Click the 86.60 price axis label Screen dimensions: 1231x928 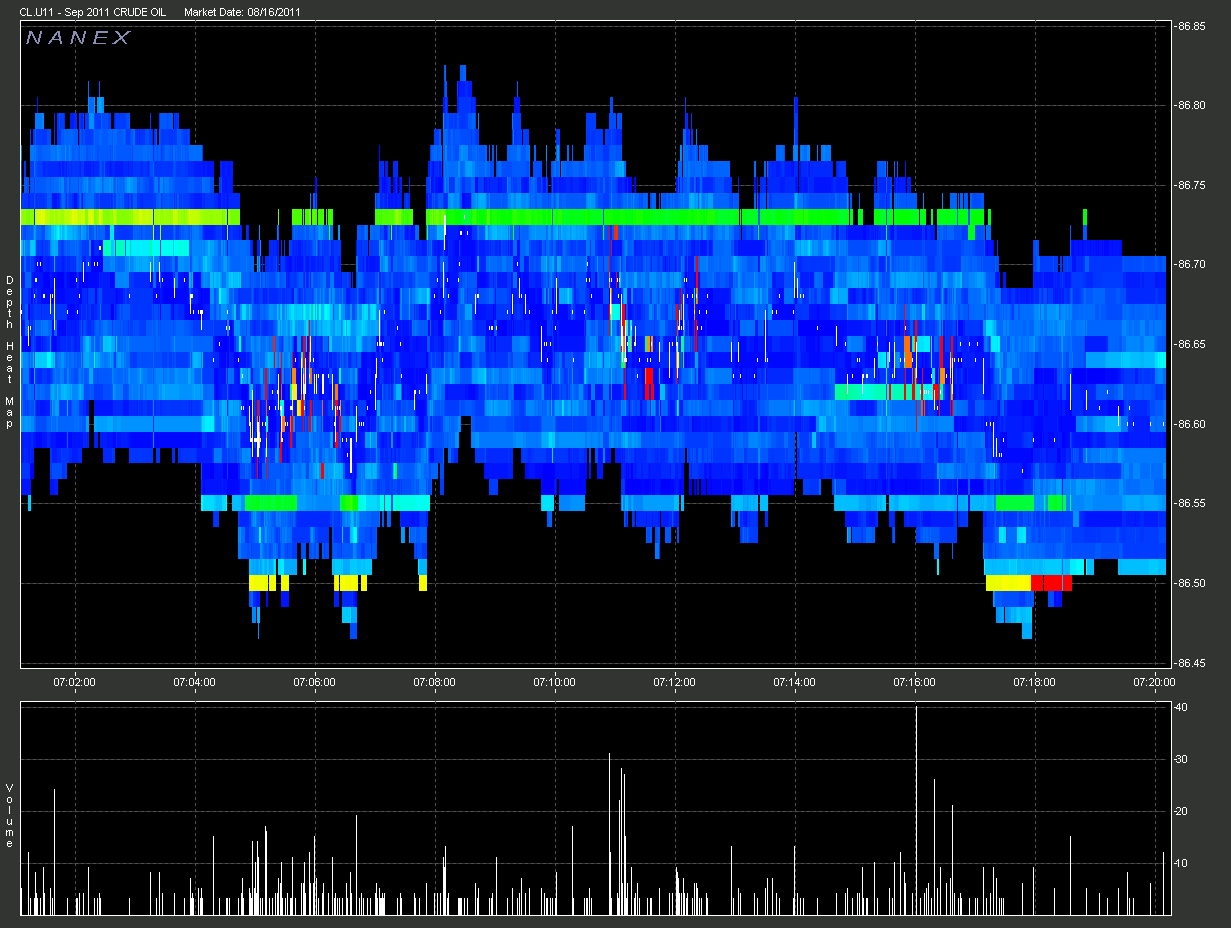(x=1191, y=424)
